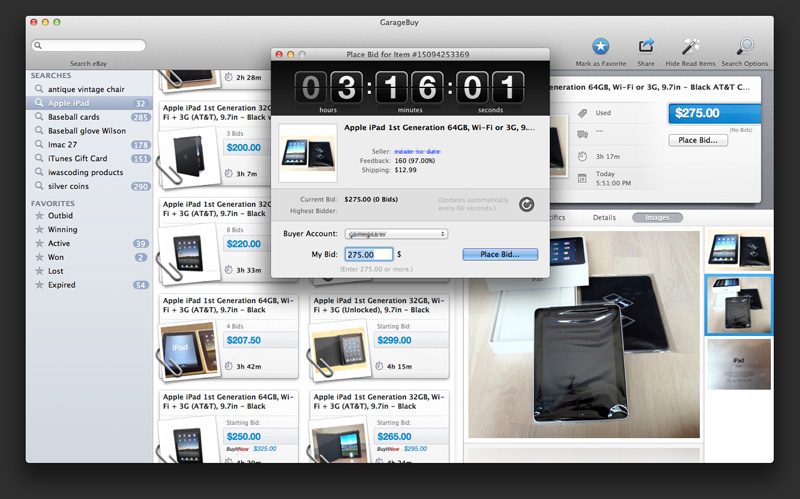Screen dimensions: 800x499
Task: Click the blurred seller name link
Action: (x=417, y=152)
